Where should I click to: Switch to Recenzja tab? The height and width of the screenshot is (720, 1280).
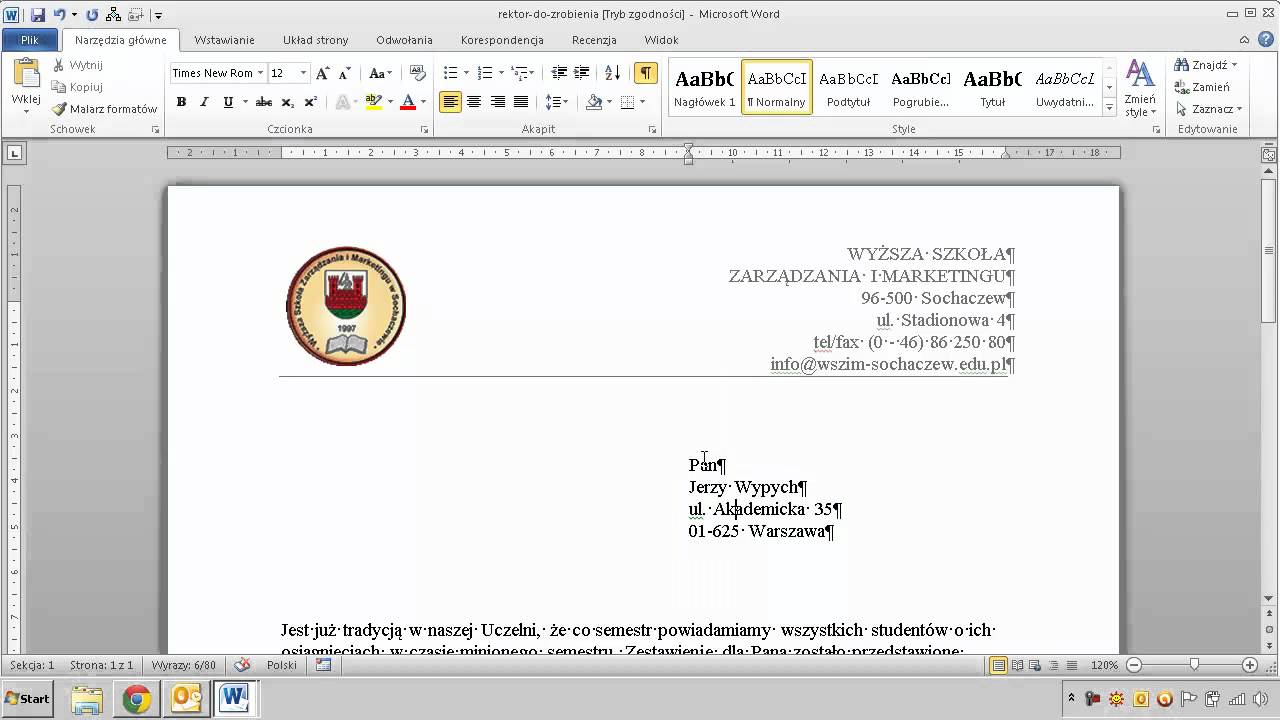[594, 40]
